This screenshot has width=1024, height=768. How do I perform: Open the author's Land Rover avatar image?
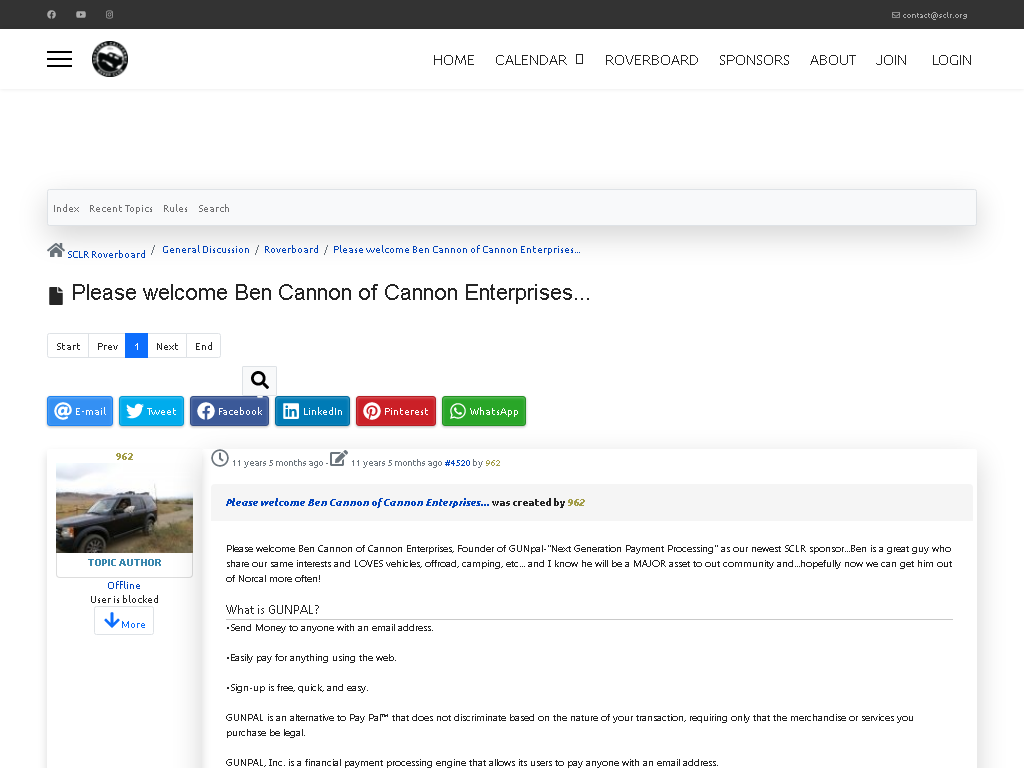coord(124,508)
